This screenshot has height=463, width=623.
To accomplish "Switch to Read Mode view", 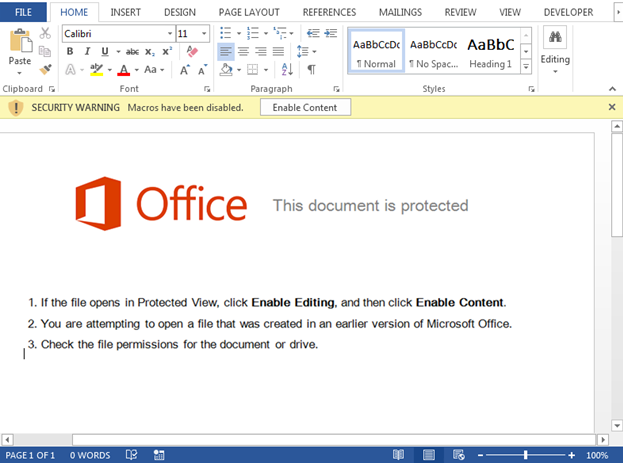I will [398, 455].
